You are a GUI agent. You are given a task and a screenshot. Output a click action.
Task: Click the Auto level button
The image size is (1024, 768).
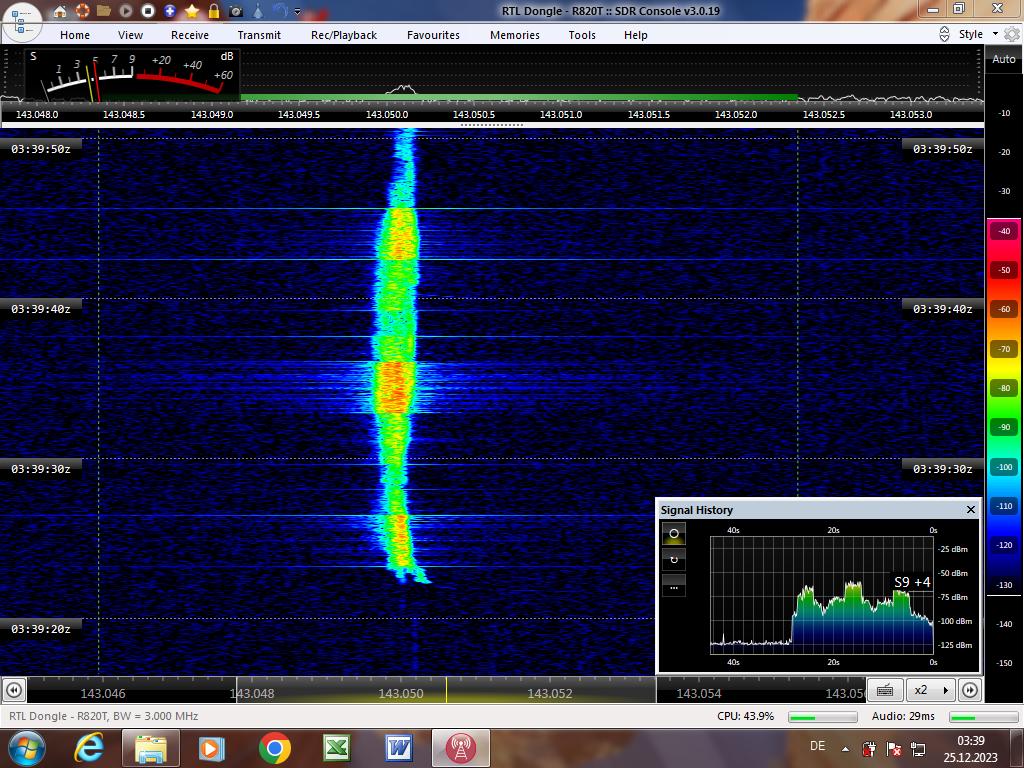click(x=1003, y=59)
